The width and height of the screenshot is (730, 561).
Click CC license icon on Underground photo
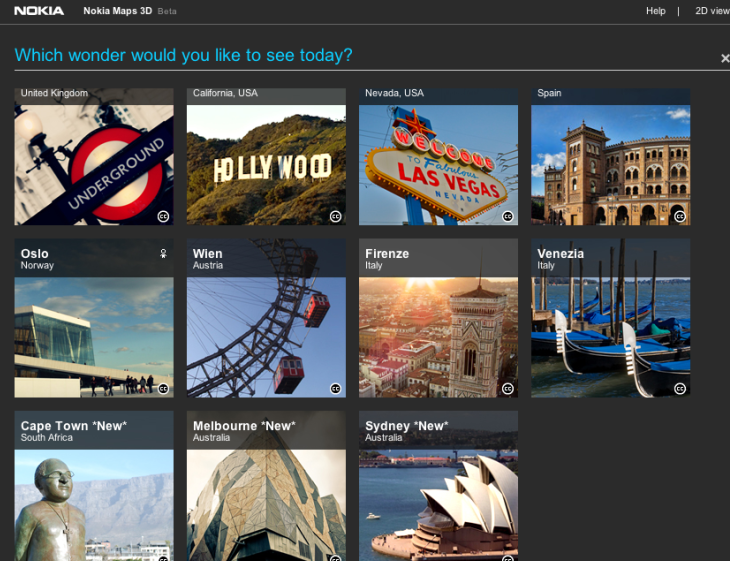[x=163, y=216]
